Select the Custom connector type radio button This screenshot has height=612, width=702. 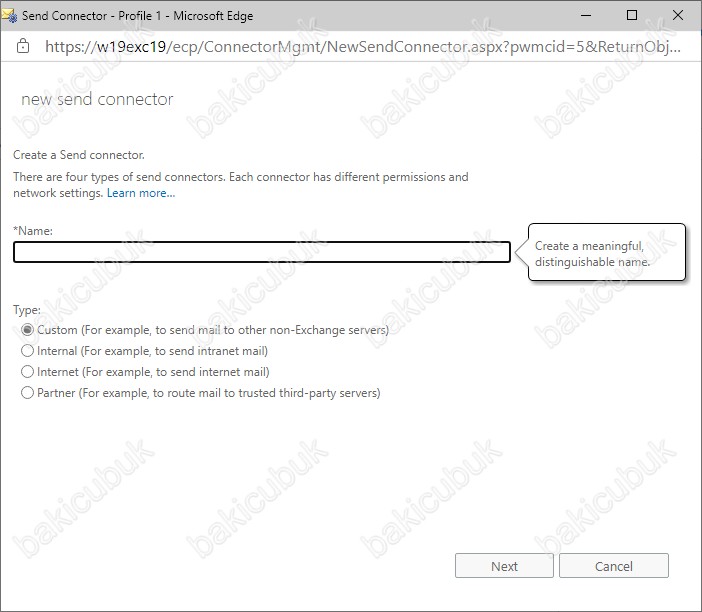point(27,330)
